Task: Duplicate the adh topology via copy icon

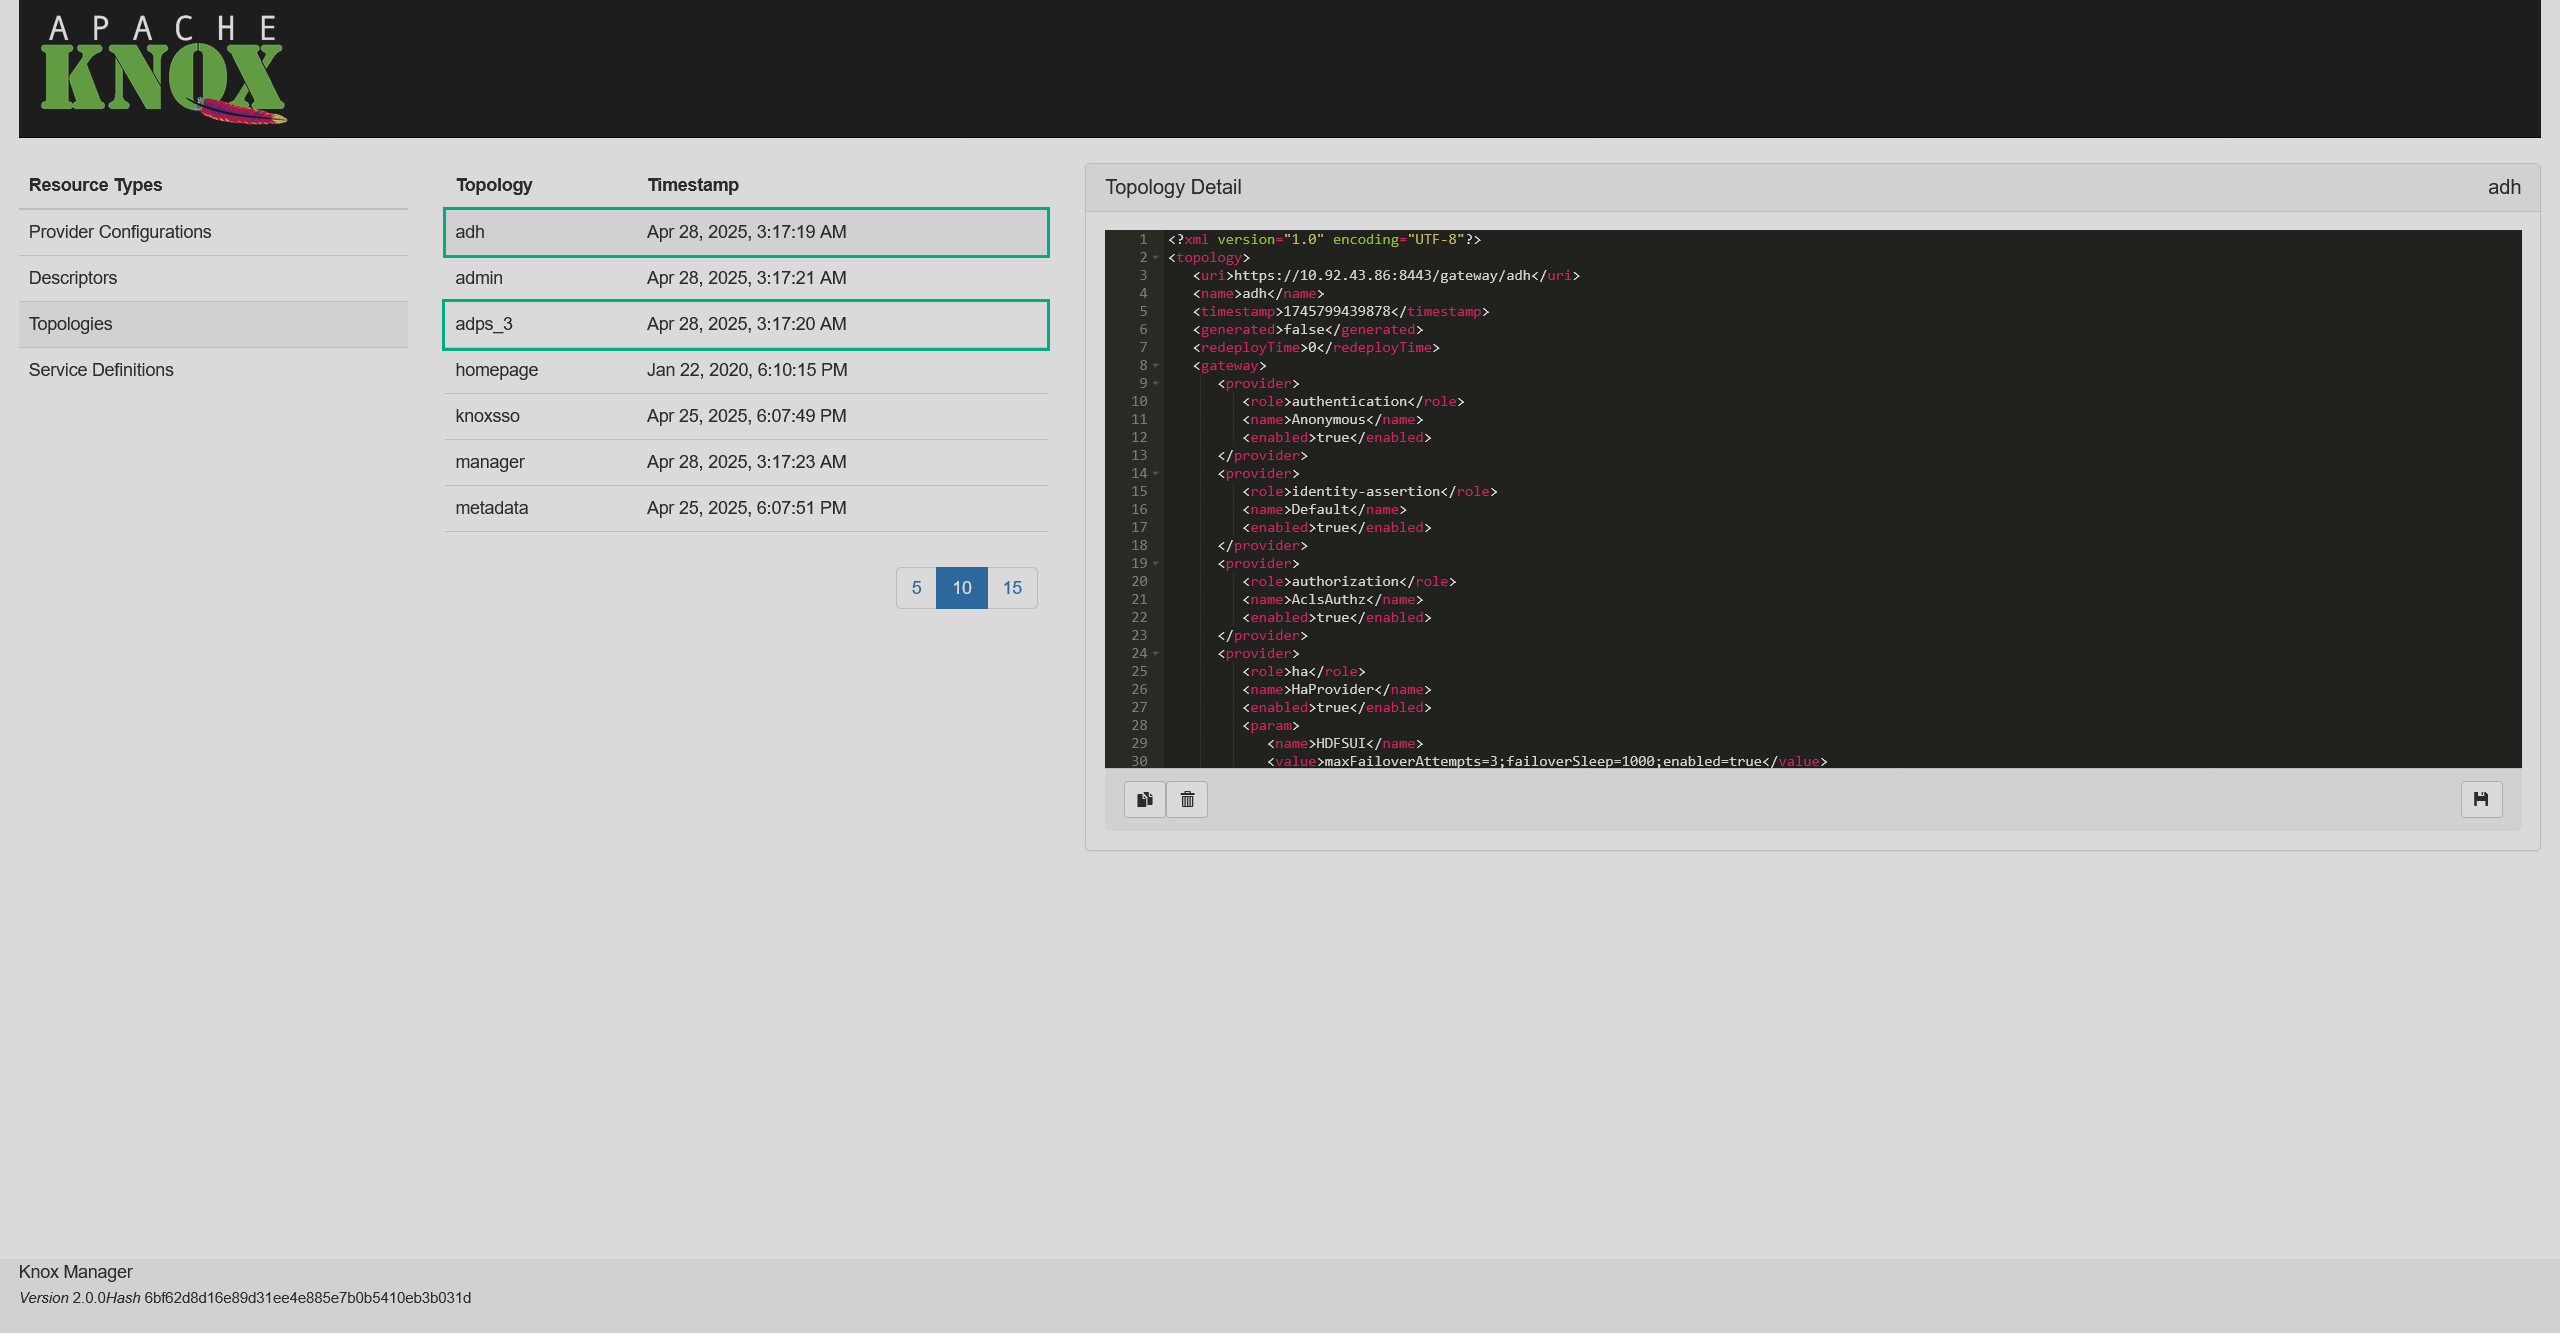Action: click(1144, 799)
